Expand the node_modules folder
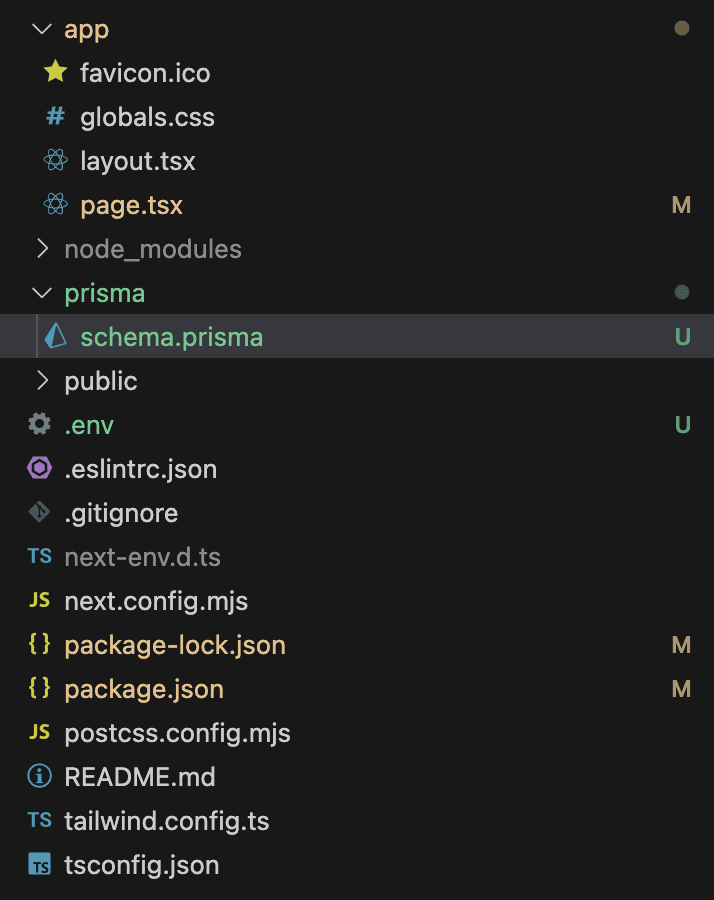This screenshot has height=900, width=714. 40,249
